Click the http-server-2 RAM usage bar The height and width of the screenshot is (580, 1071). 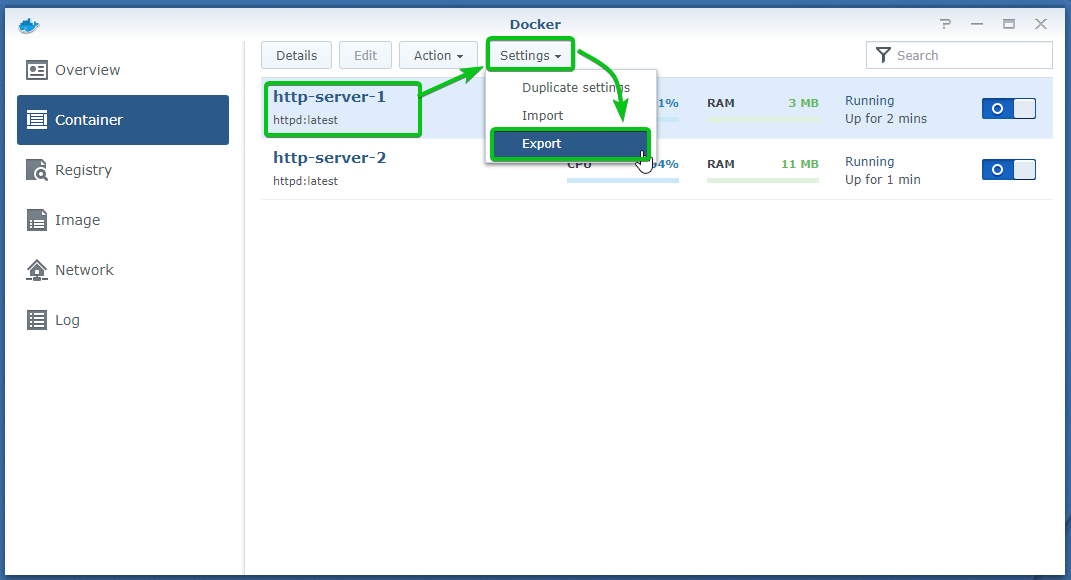click(x=763, y=180)
